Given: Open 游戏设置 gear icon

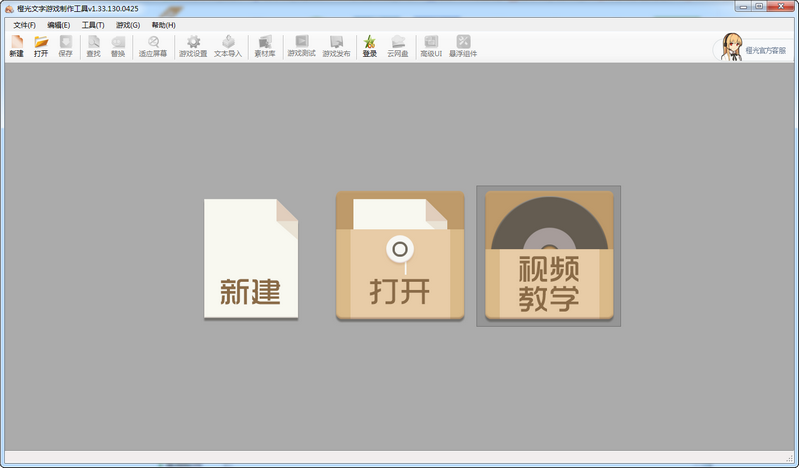Looking at the screenshot, I should point(193,46).
